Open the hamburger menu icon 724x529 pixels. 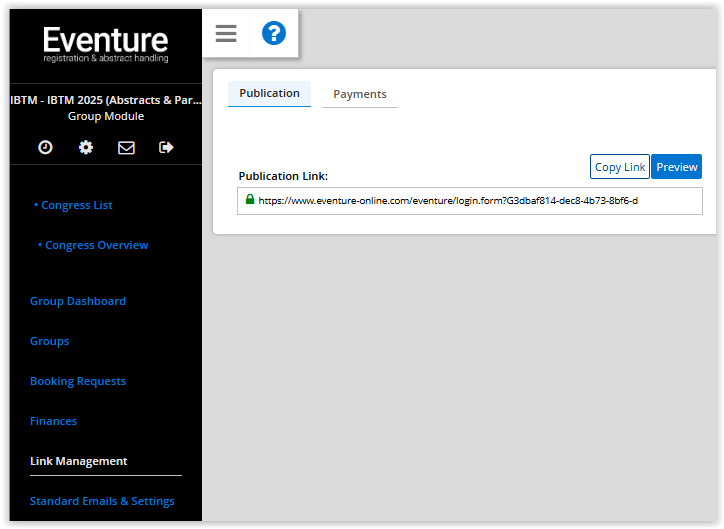click(x=226, y=34)
